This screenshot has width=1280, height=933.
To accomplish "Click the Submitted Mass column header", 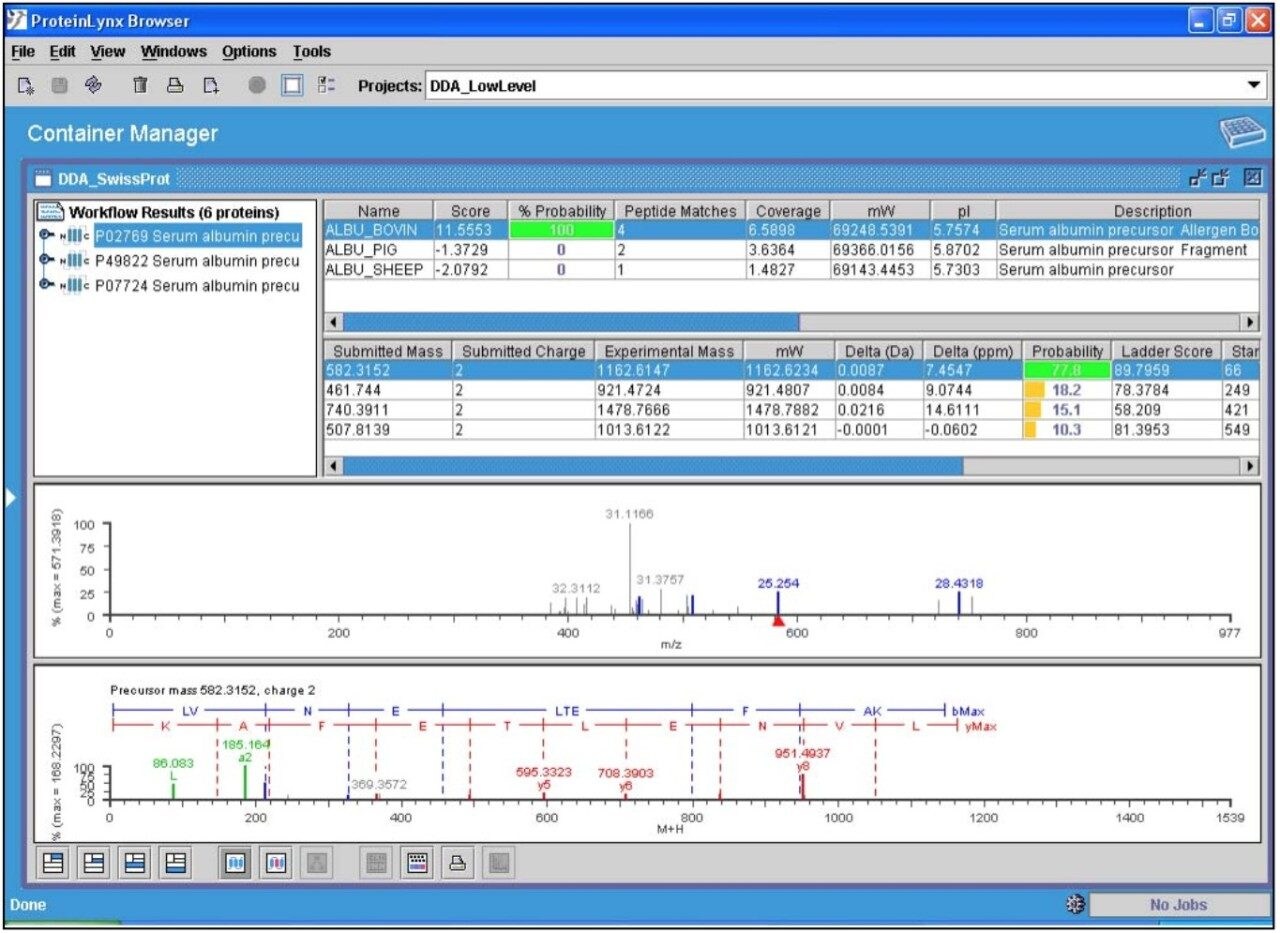I will 388,351.
